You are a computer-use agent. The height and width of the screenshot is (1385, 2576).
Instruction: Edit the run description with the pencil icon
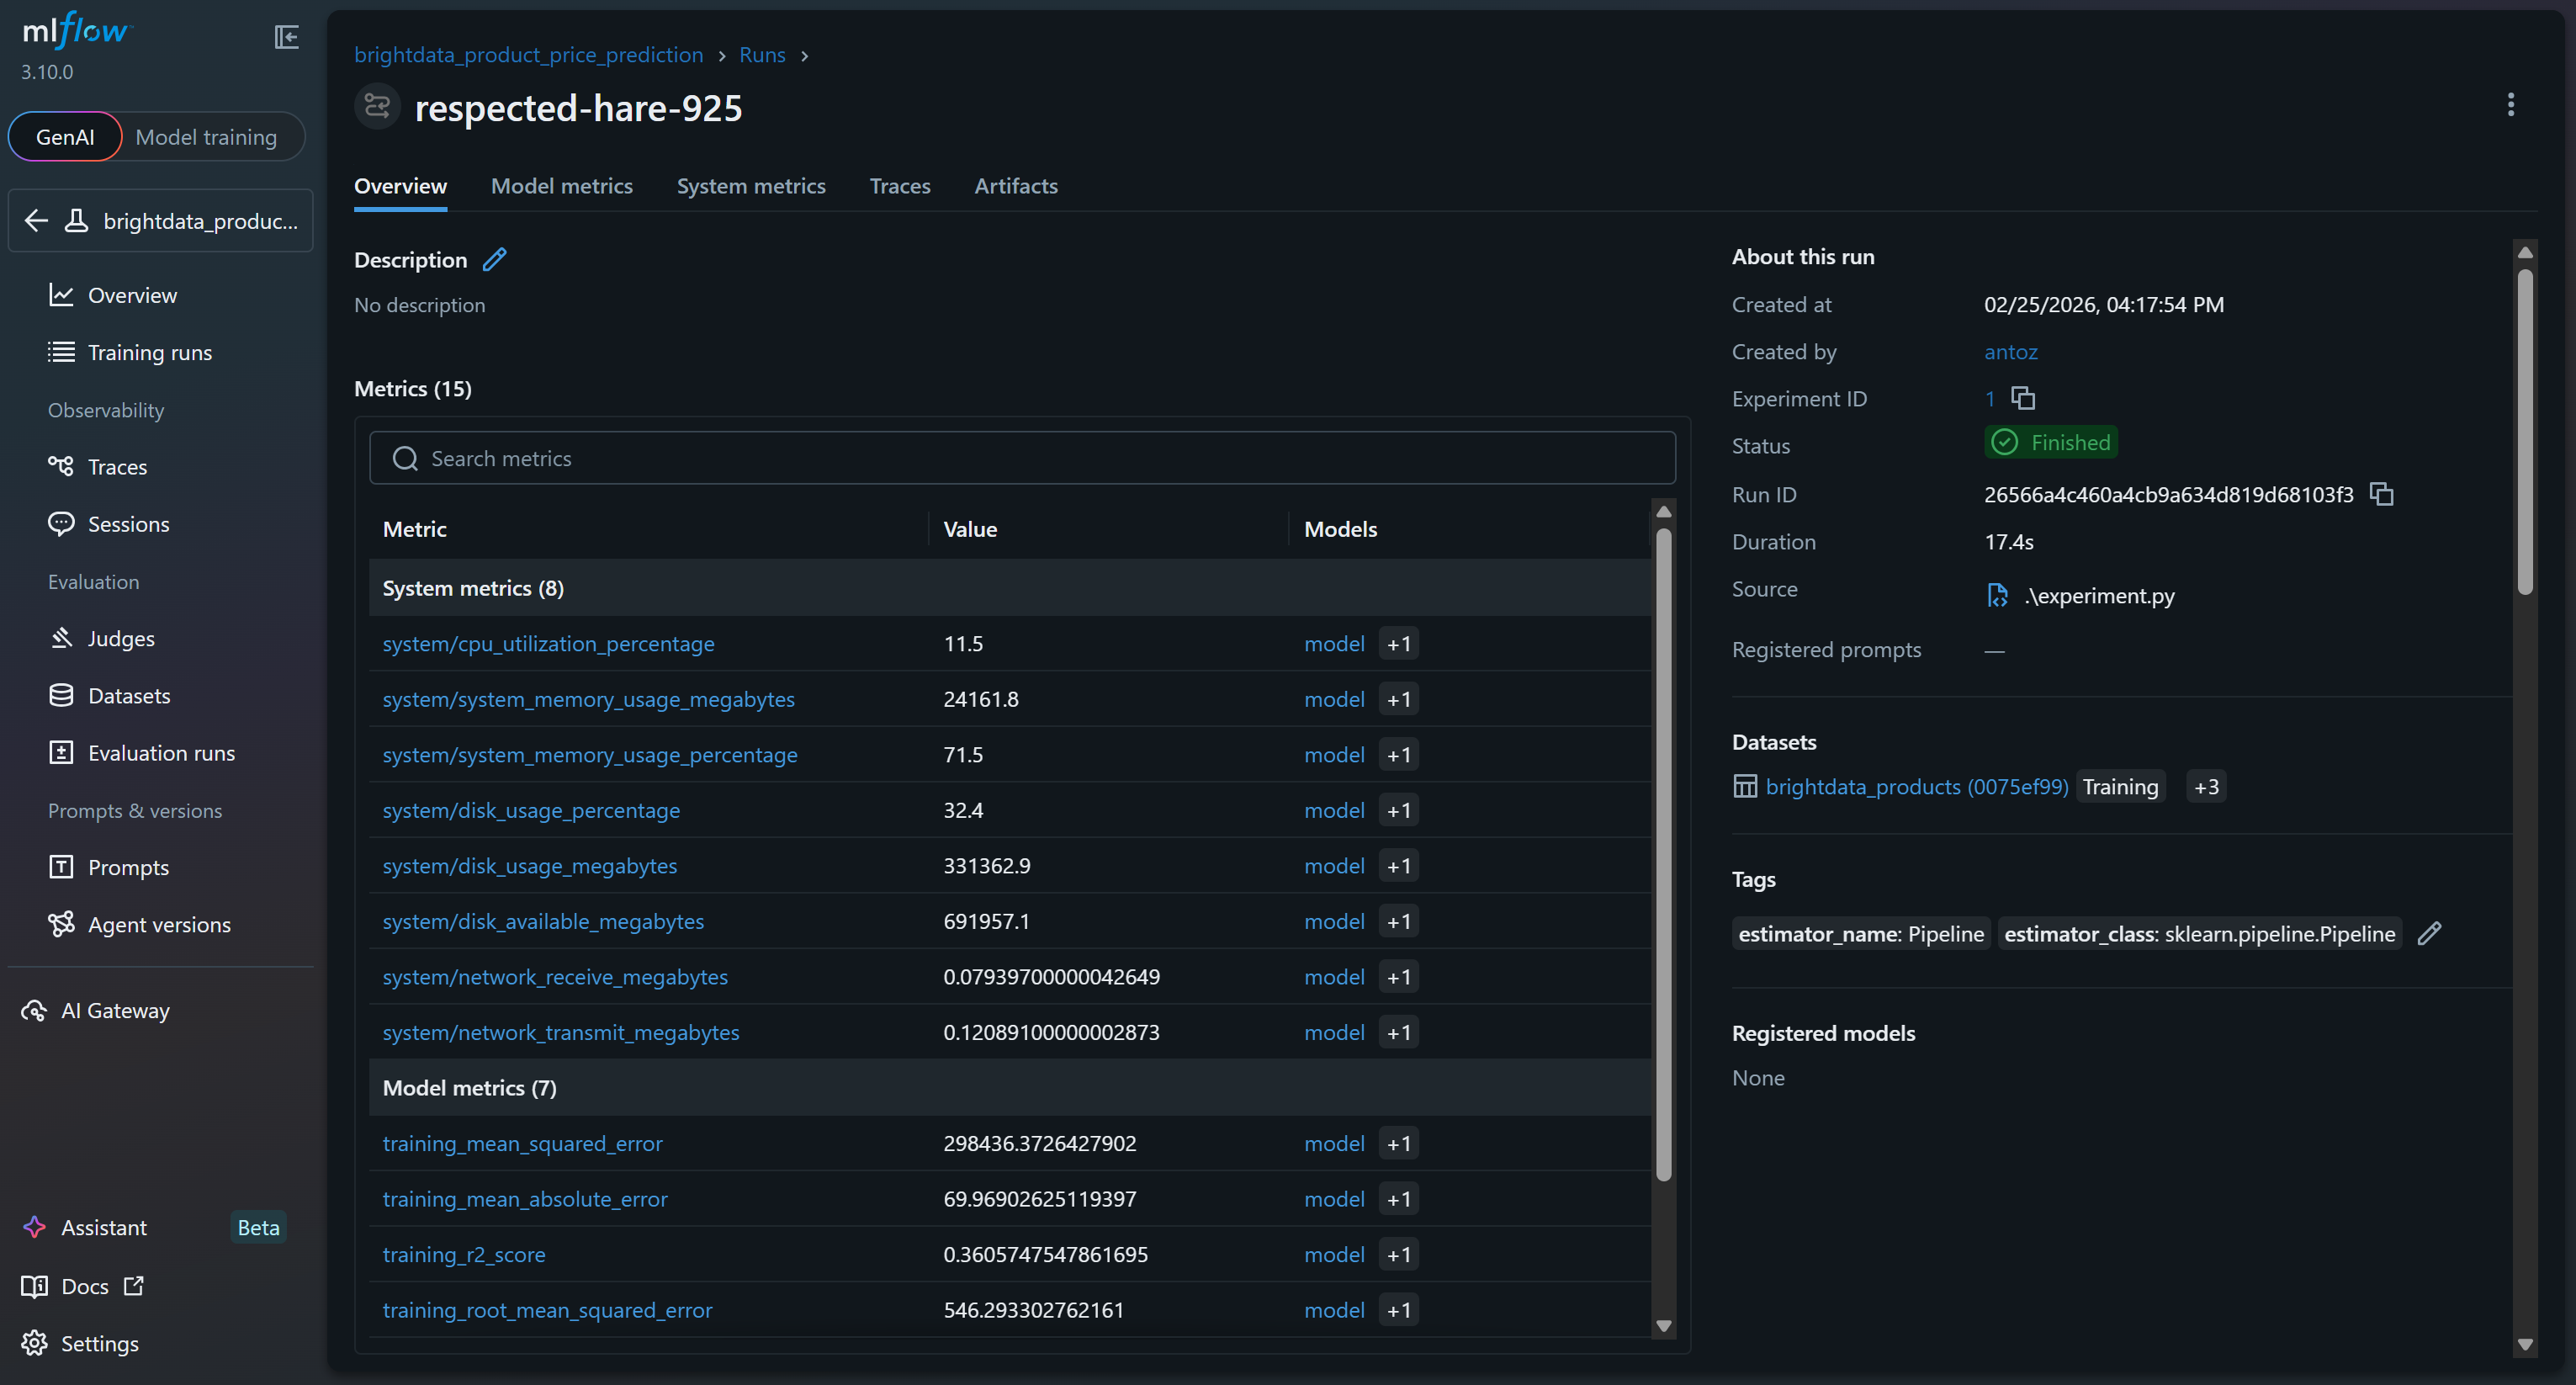point(494,260)
